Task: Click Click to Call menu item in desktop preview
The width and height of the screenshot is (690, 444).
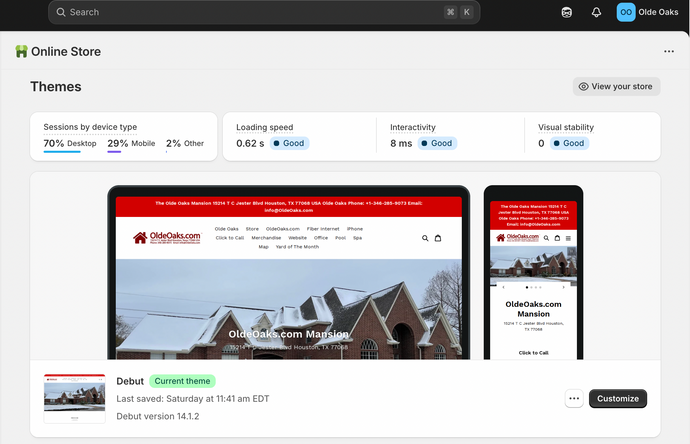Action: (x=230, y=238)
